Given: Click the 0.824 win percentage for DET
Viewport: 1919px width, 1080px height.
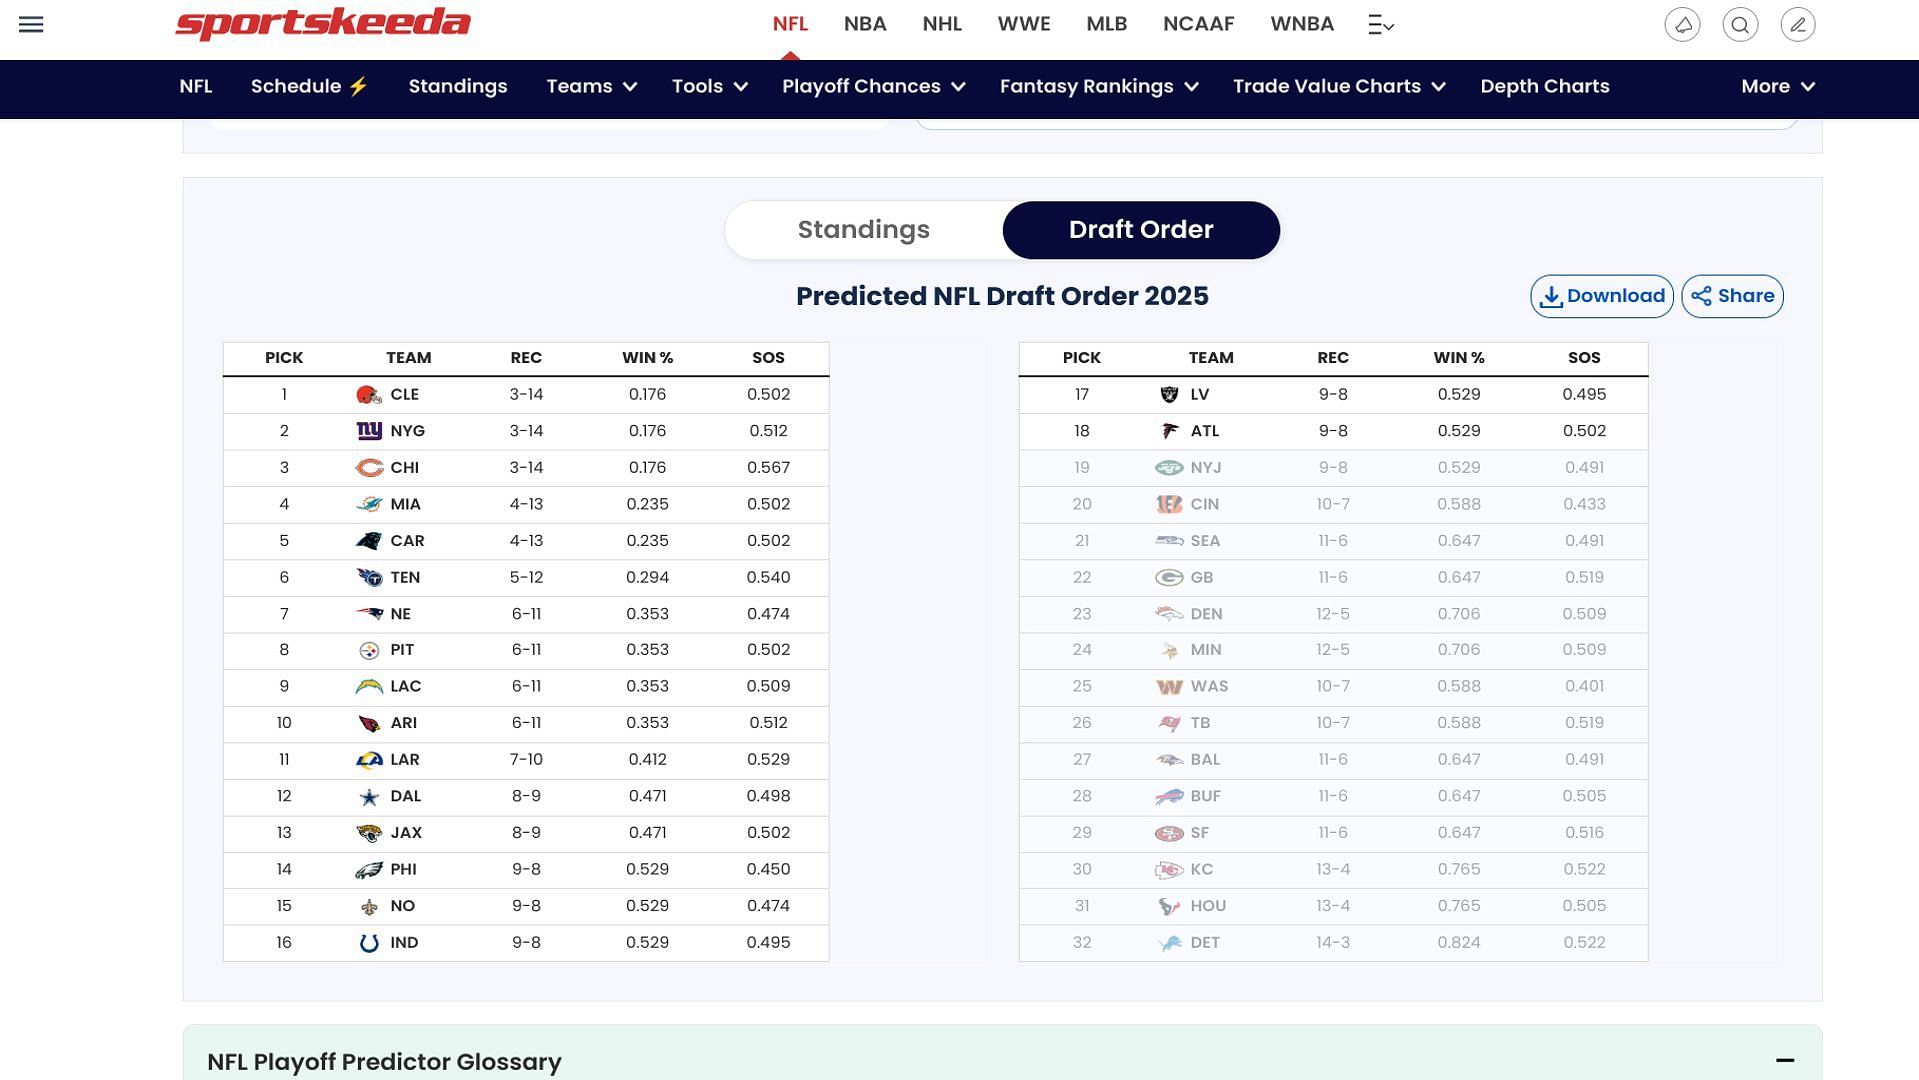Looking at the screenshot, I should pyautogui.click(x=1459, y=943).
